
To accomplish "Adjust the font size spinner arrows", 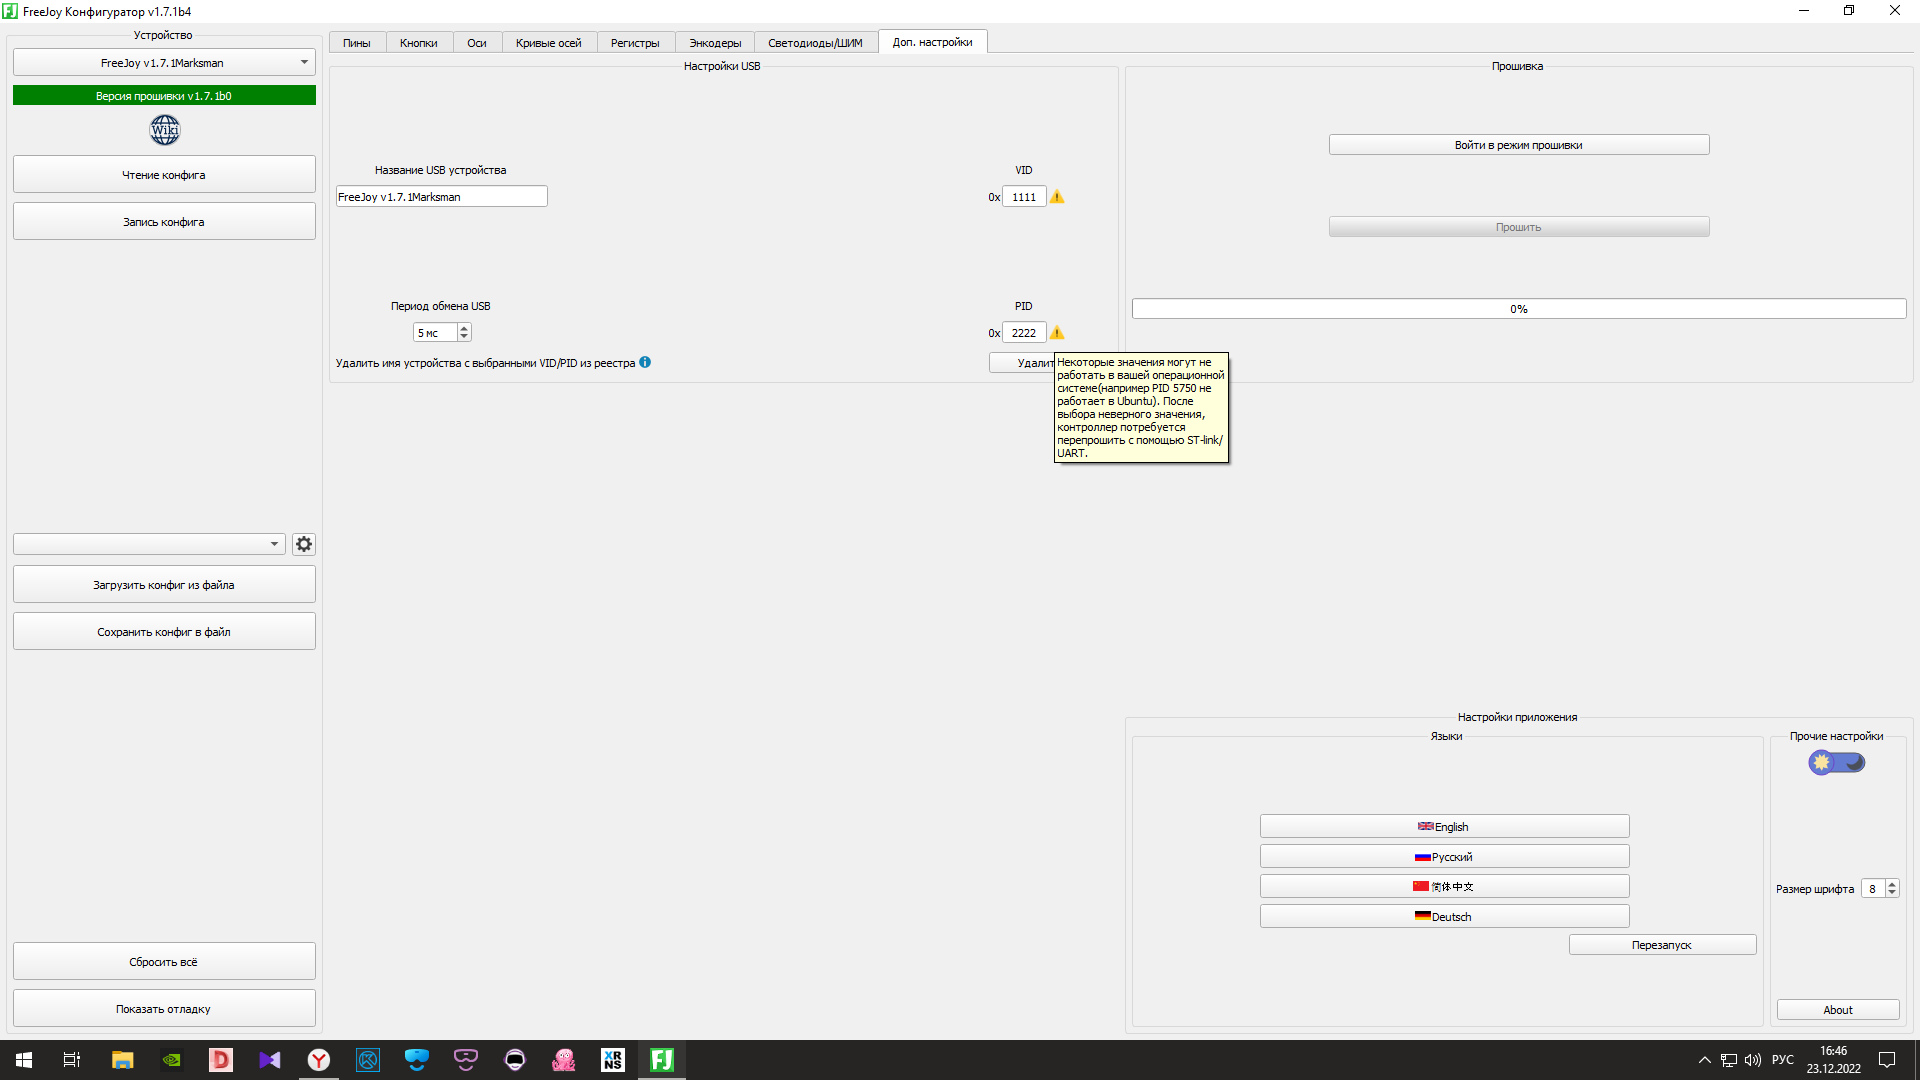I will point(1892,889).
